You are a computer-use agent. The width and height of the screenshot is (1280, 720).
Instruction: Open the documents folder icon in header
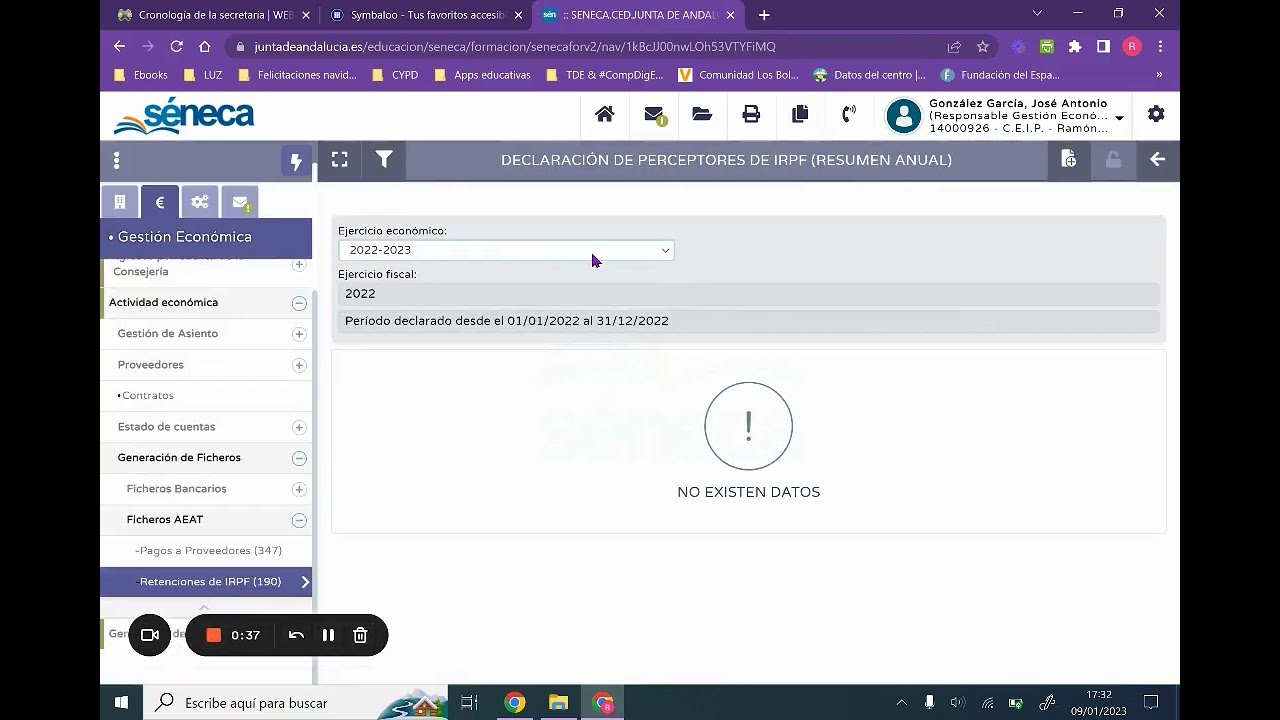point(702,114)
